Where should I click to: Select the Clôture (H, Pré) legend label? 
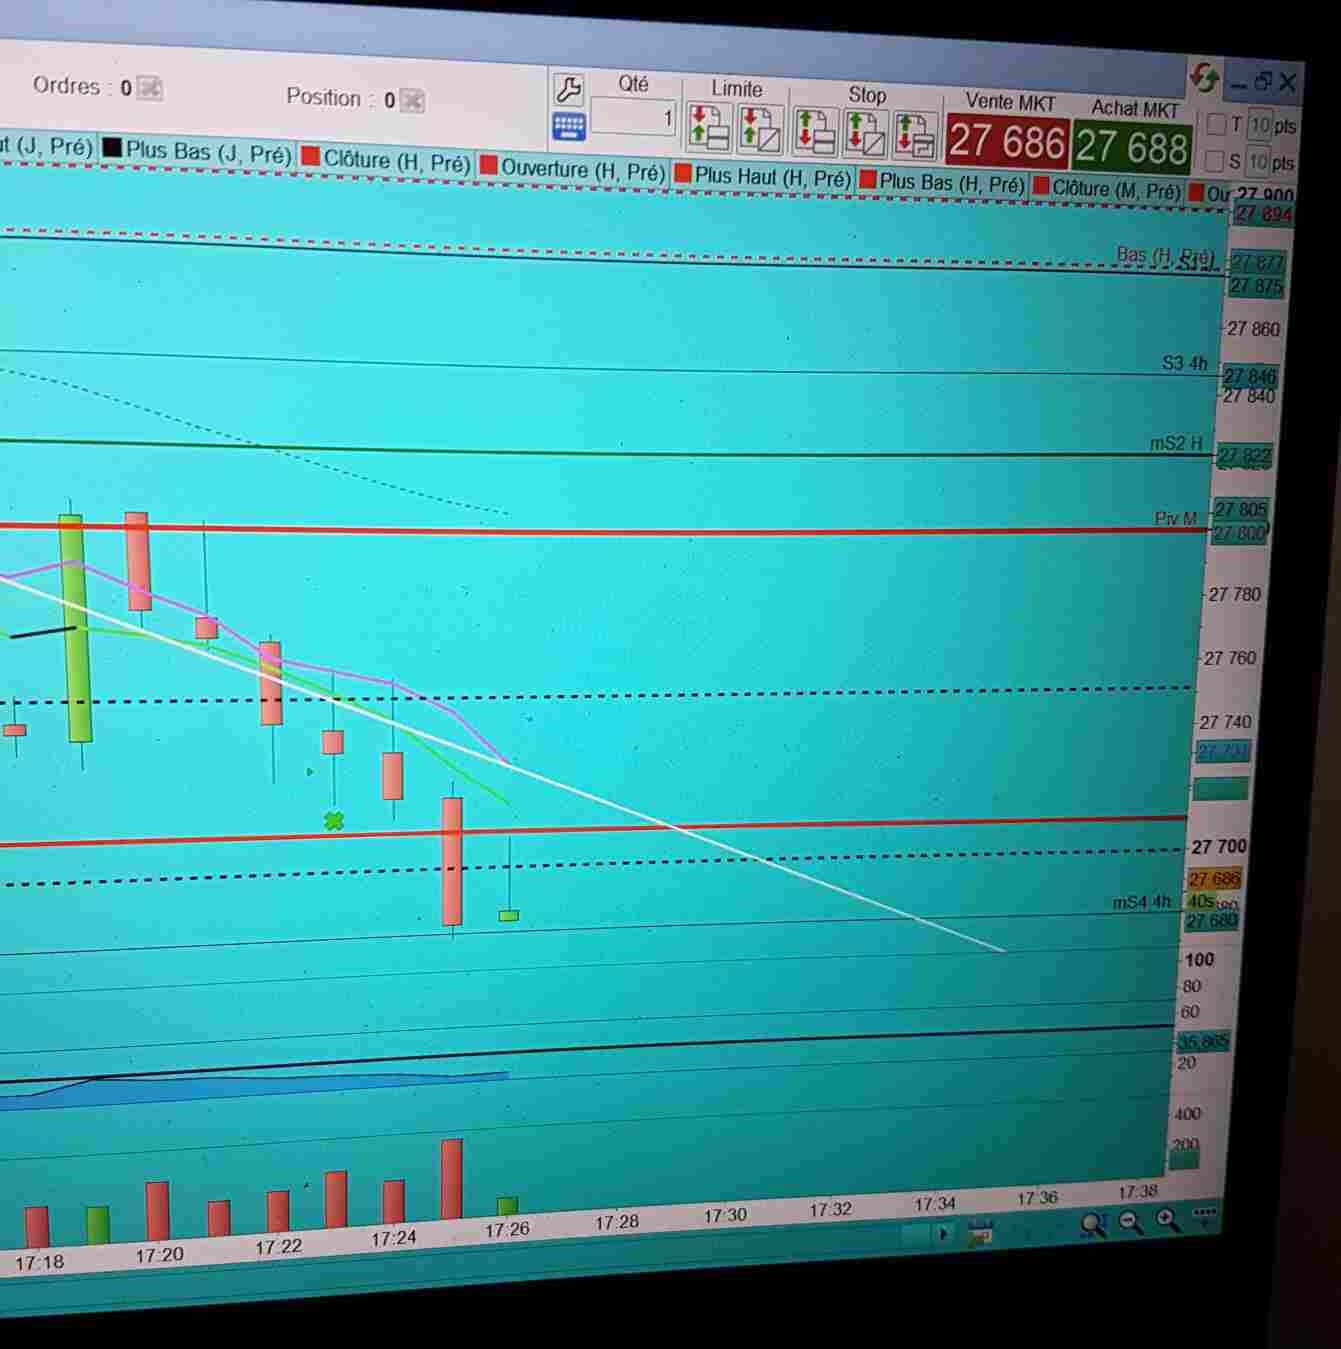(397, 162)
